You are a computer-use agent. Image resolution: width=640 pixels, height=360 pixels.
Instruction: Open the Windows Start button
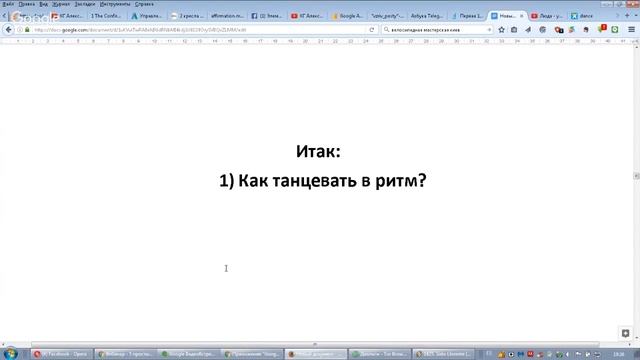pyautogui.click(x=10, y=353)
